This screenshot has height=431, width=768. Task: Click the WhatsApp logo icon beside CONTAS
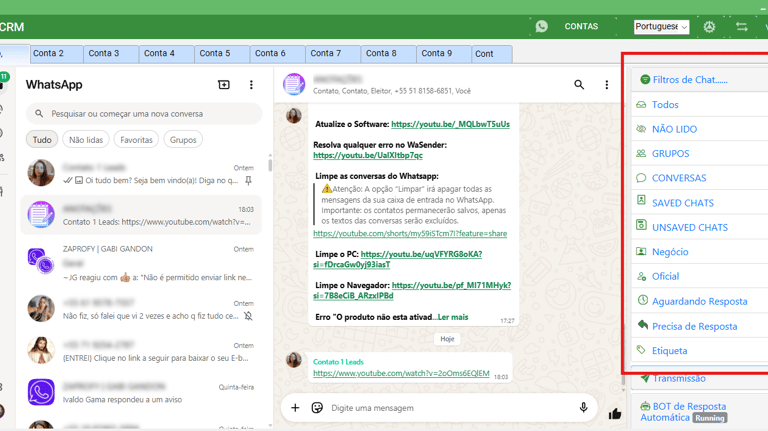[x=541, y=26]
